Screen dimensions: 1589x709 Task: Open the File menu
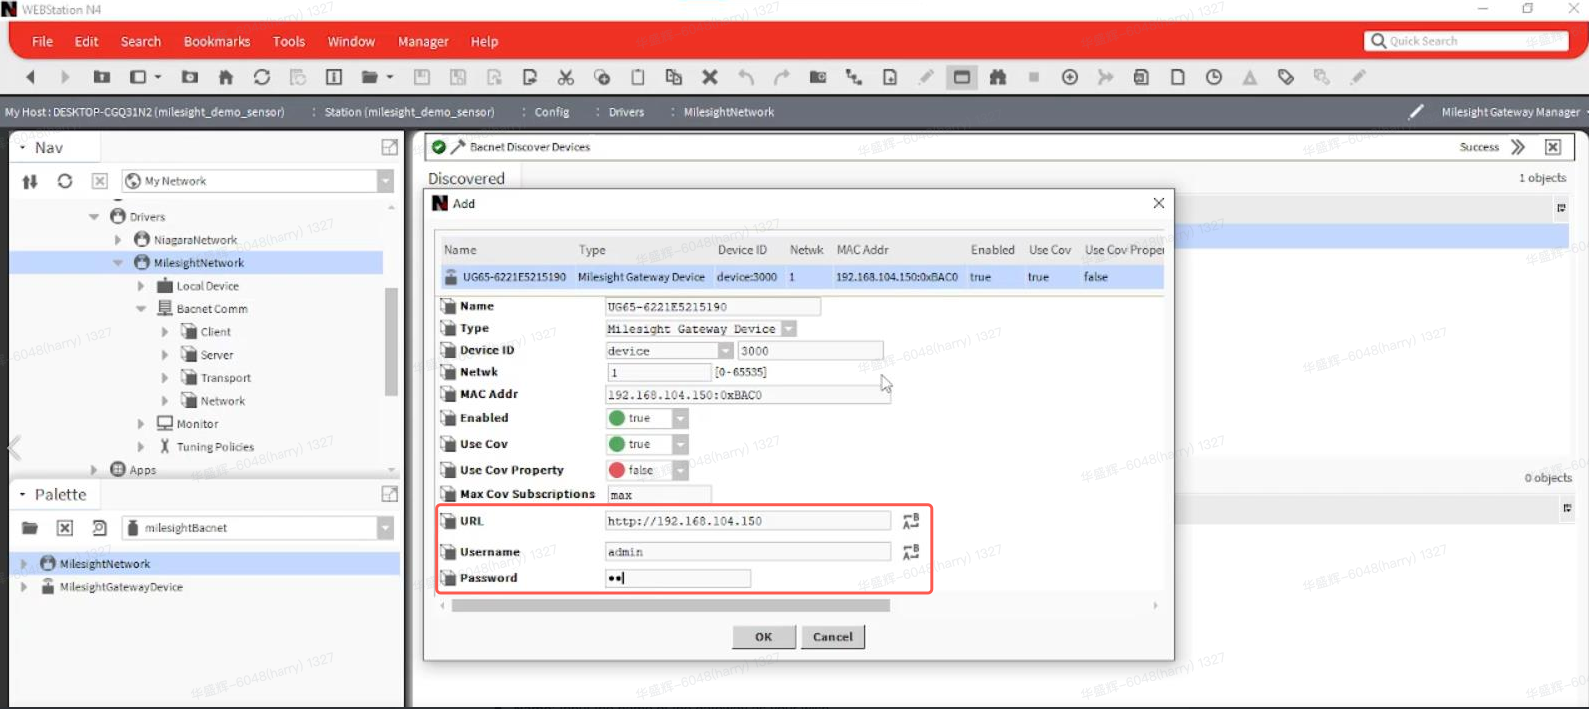[x=42, y=42]
